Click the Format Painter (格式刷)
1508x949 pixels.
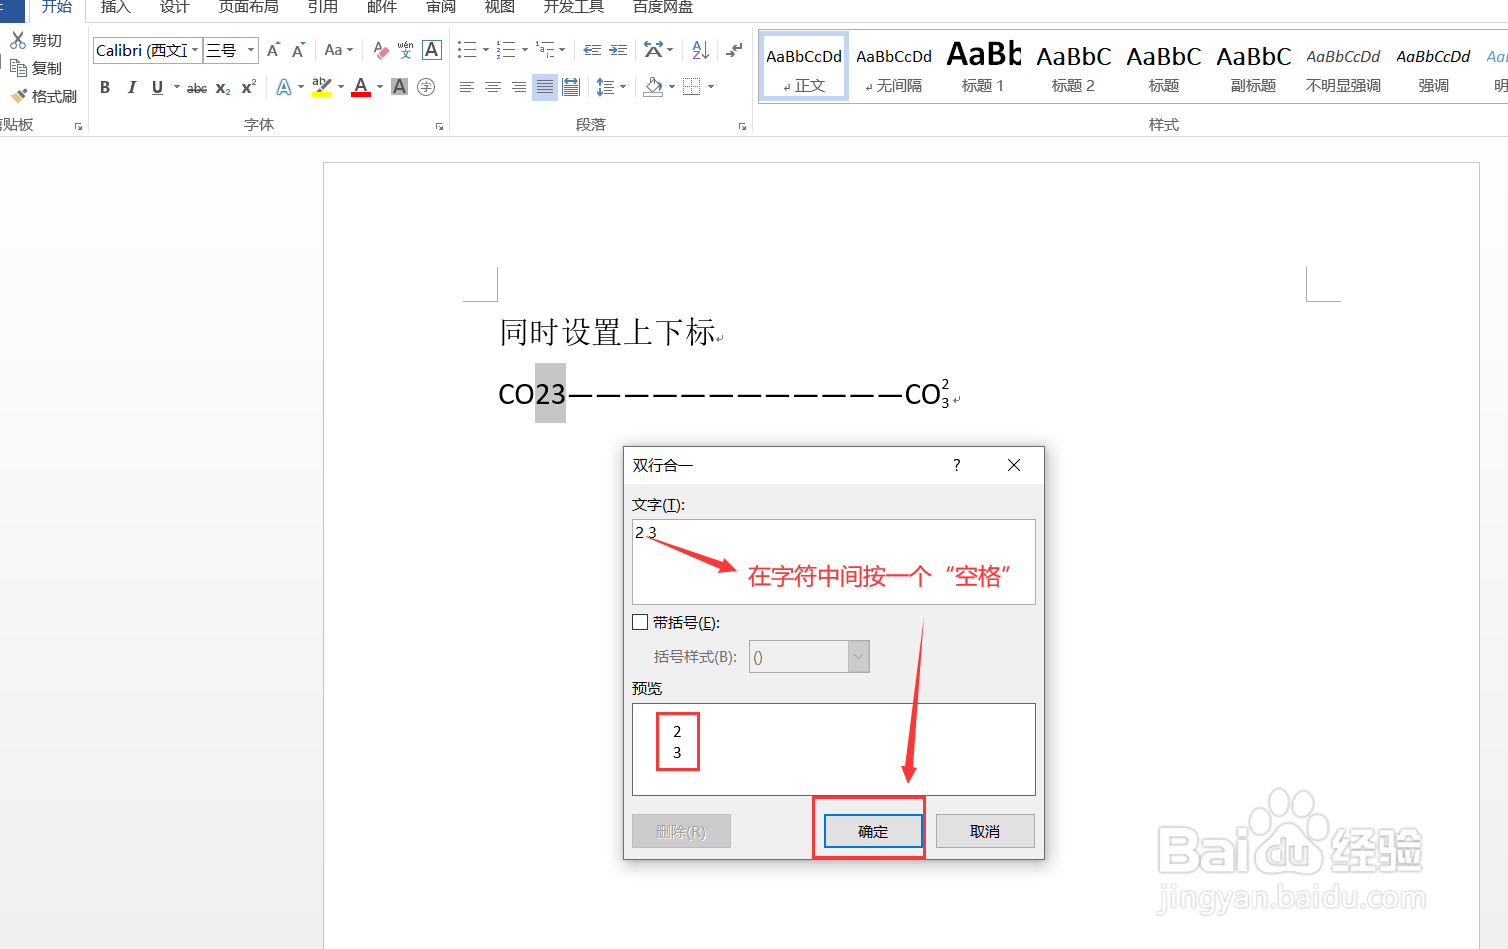click(x=44, y=96)
